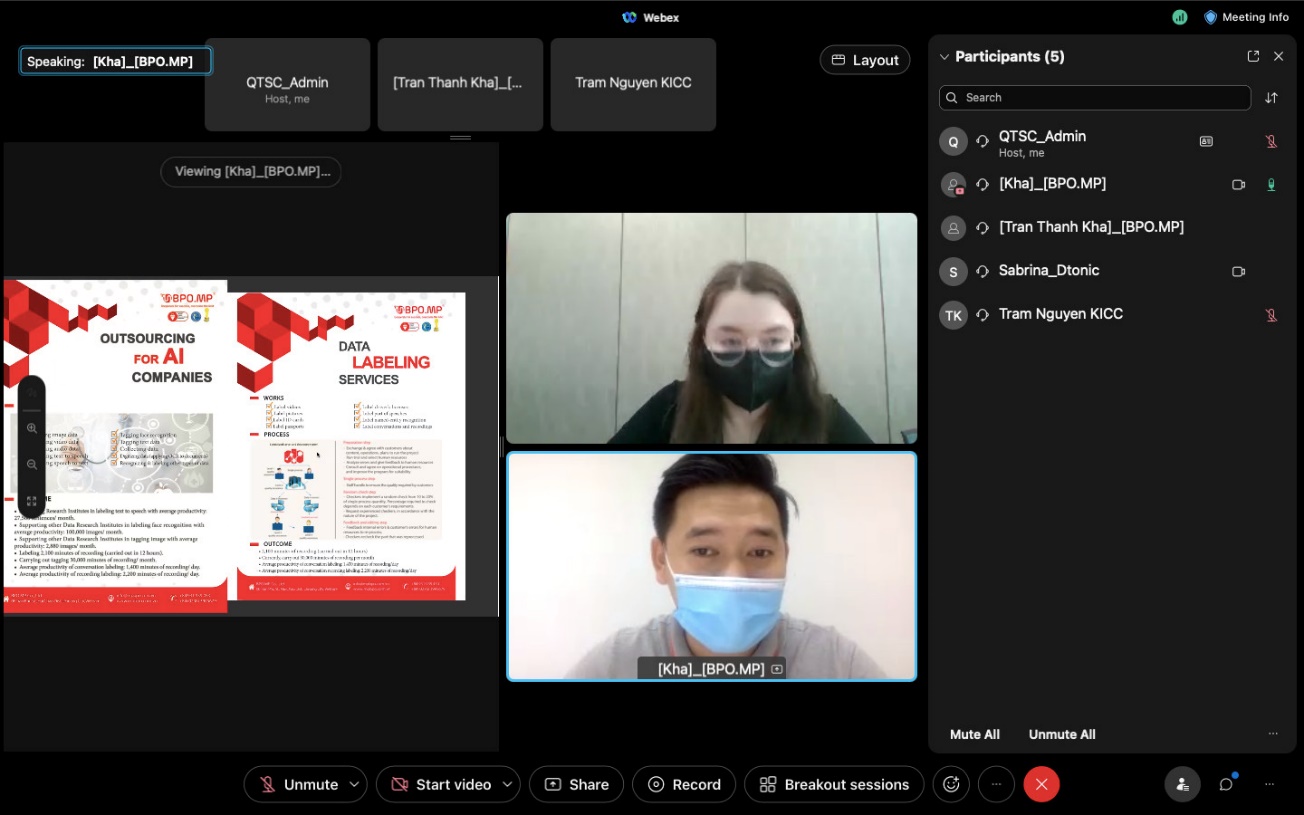1304x815 pixels.
Task: Open panel options at bottom right
Action: coord(1270,785)
